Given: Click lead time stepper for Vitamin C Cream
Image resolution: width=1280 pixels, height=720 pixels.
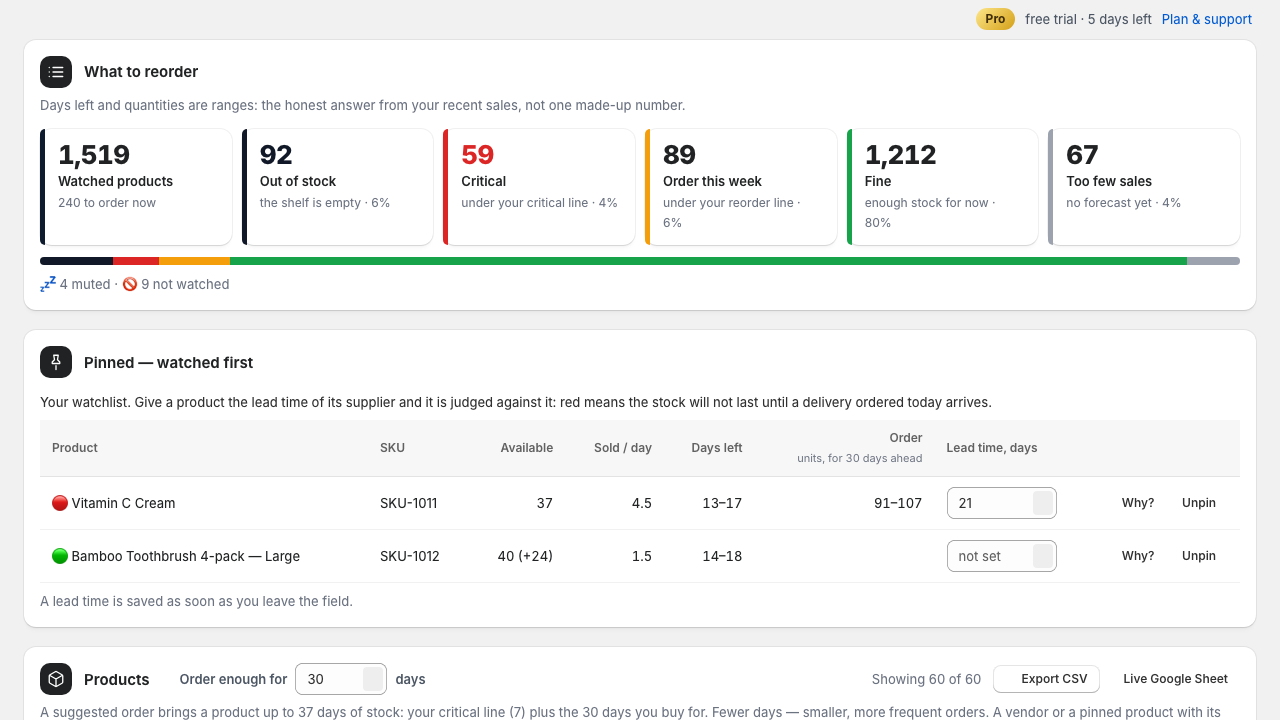Looking at the screenshot, I should pos(1043,503).
